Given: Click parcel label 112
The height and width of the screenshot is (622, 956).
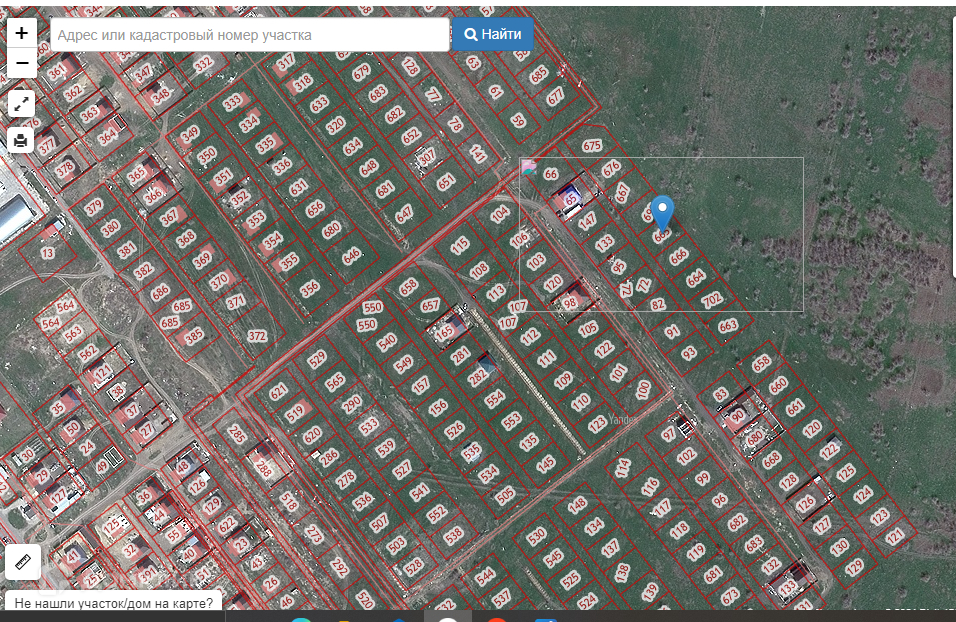Looking at the screenshot, I should [x=530, y=335].
